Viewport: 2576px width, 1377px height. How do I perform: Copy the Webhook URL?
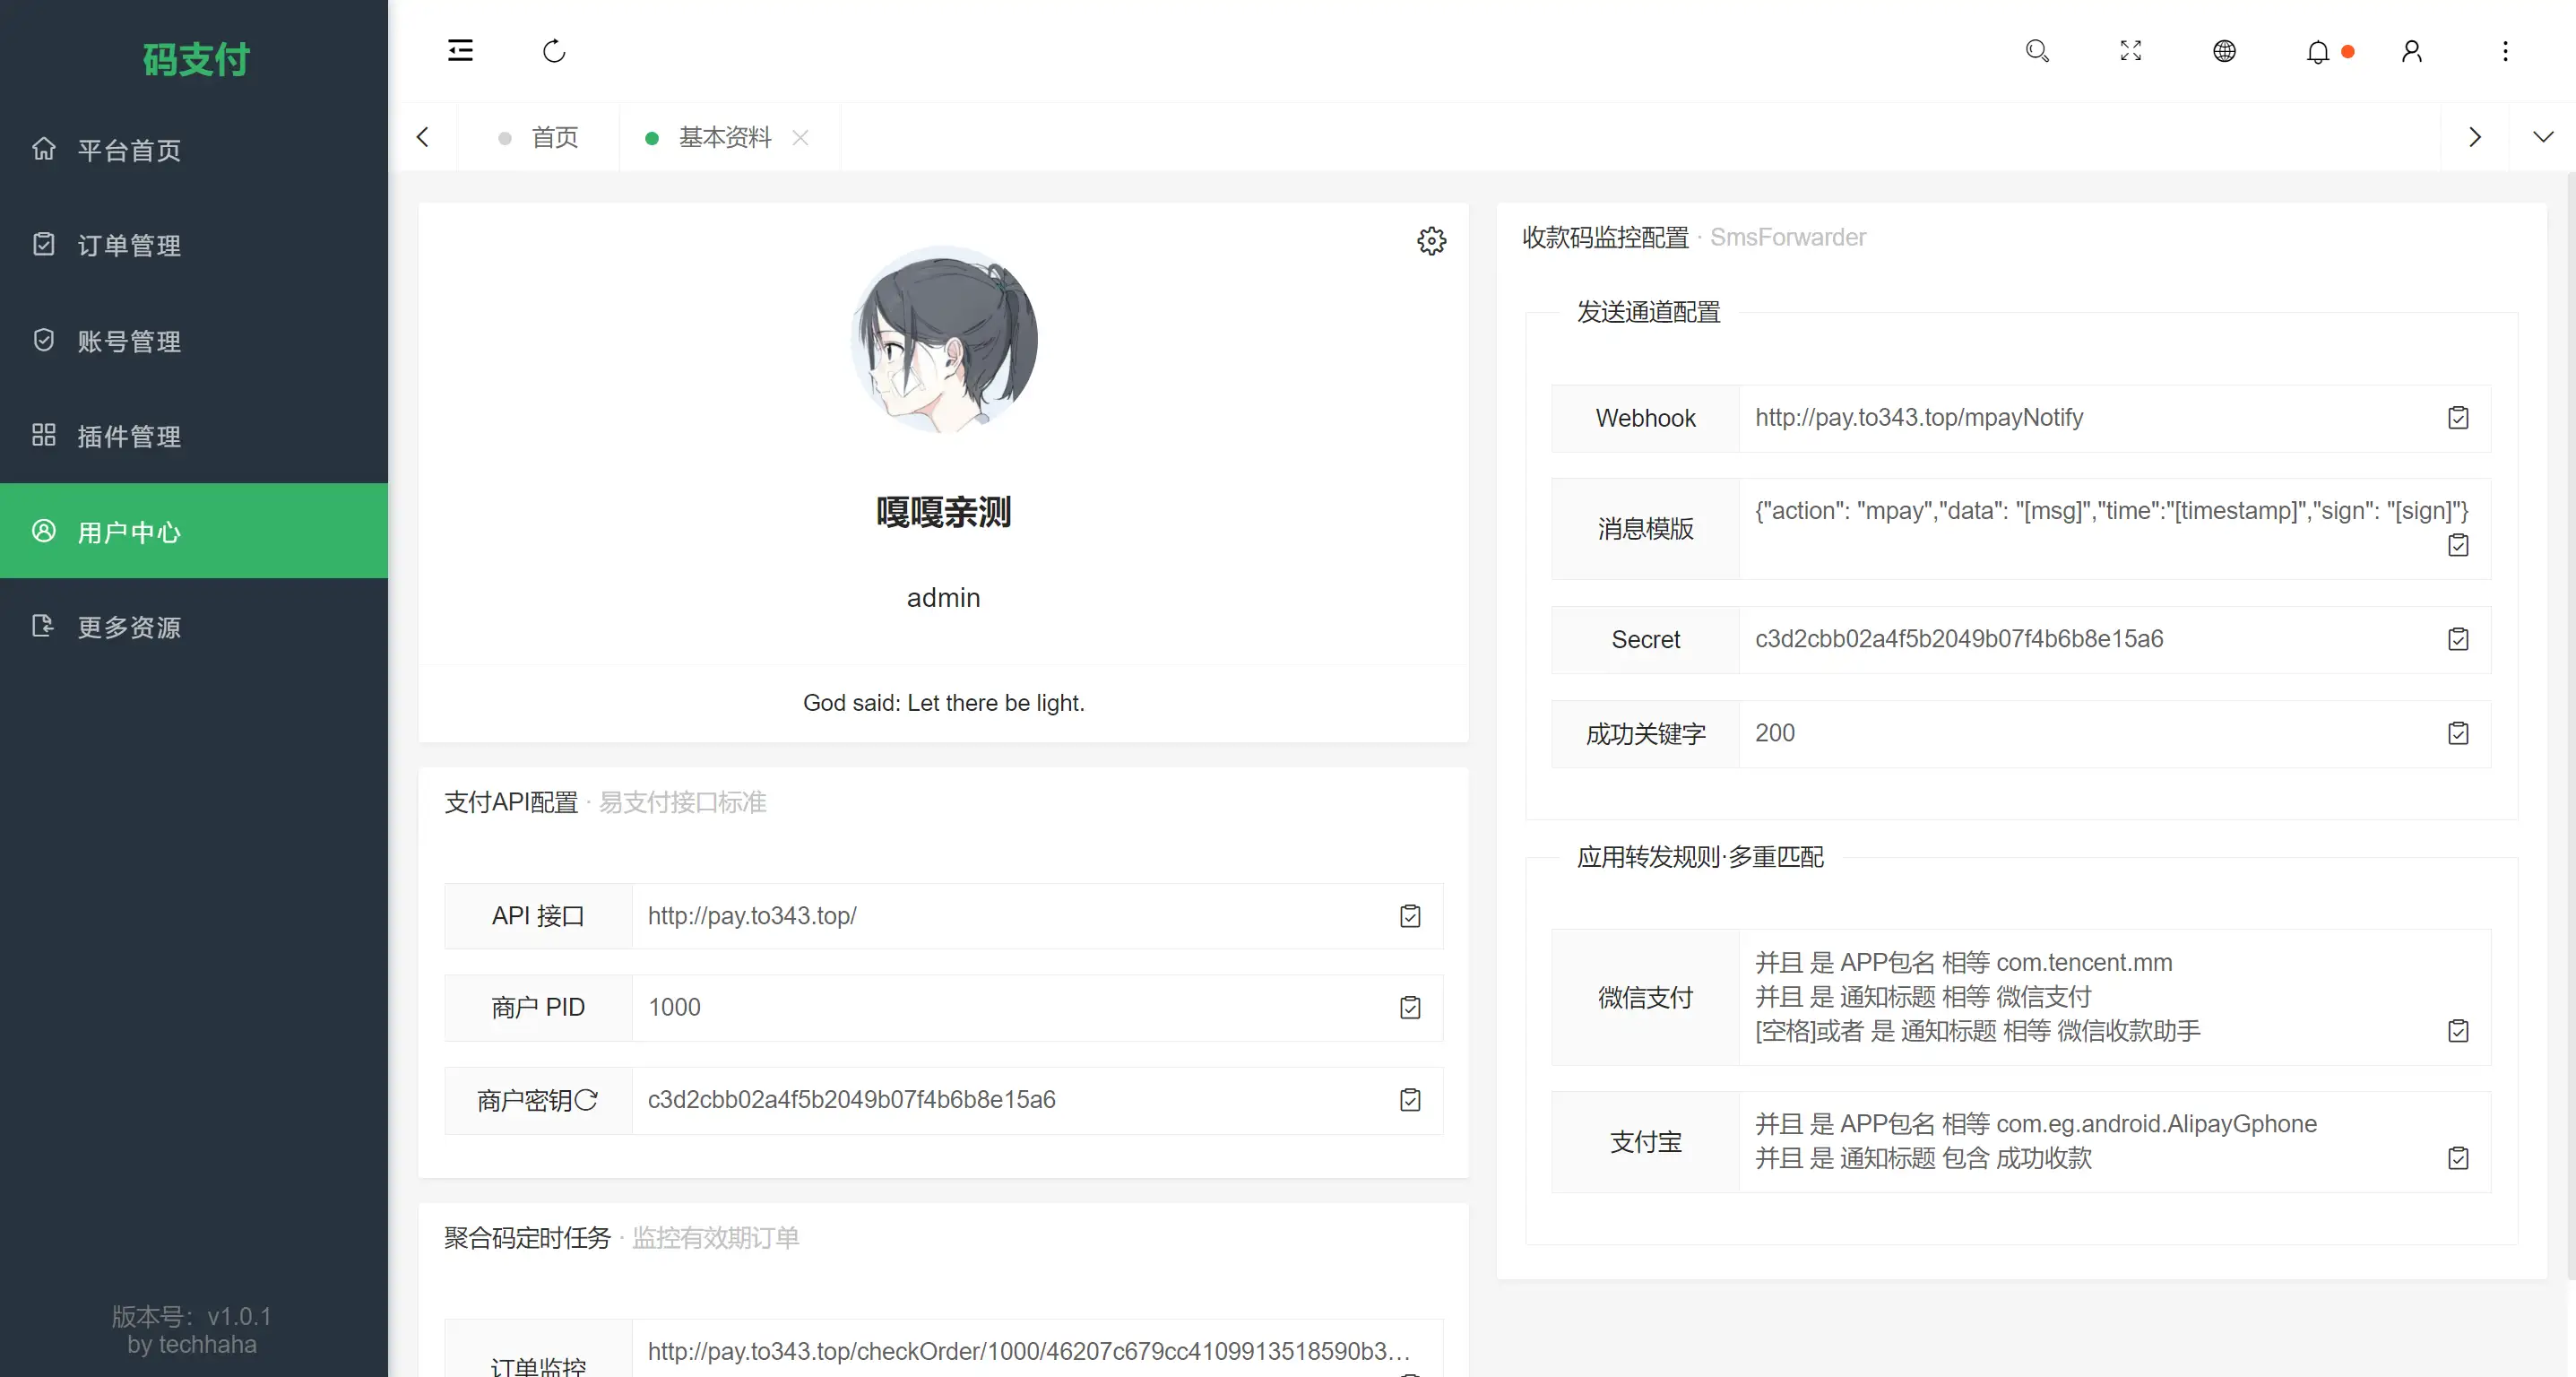(2459, 417)
